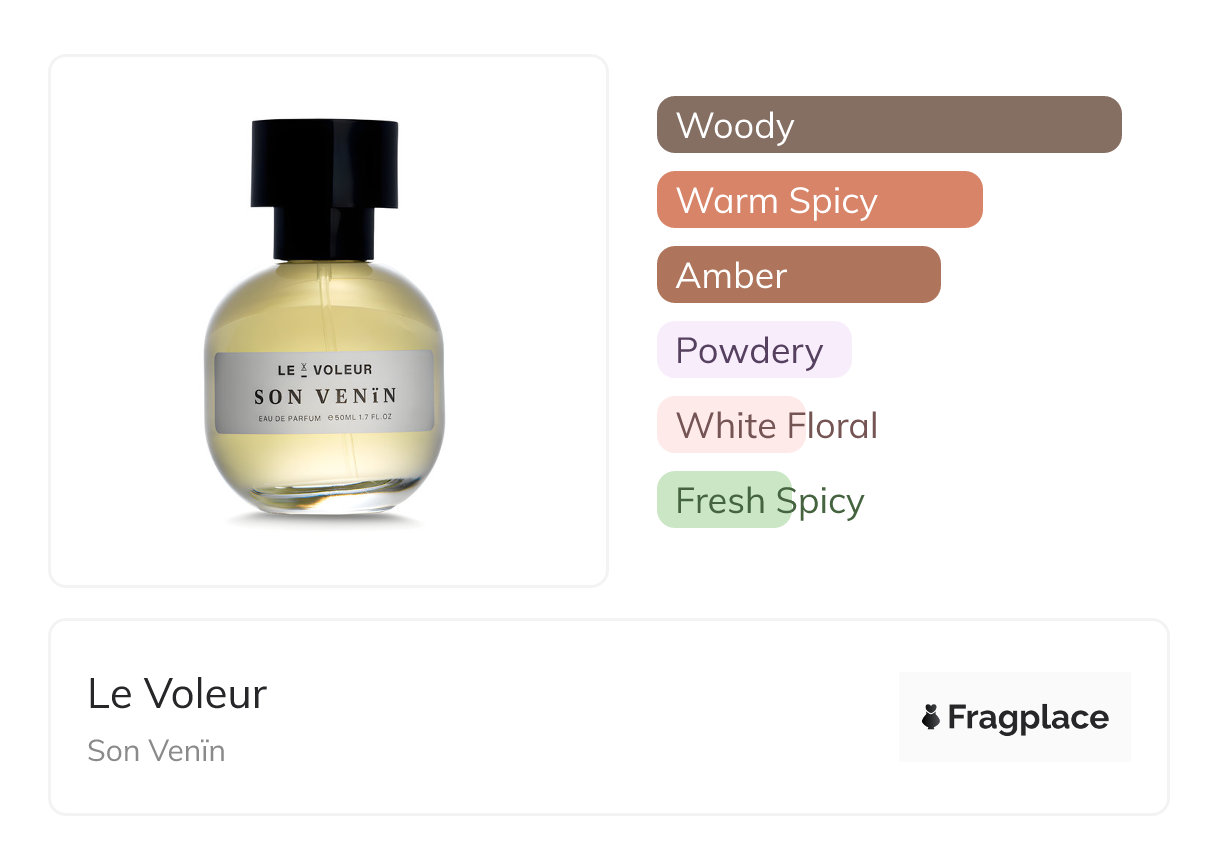Click the EAU DE PARFUM small print
1218x864 pixels.
(x=289, y=419)
